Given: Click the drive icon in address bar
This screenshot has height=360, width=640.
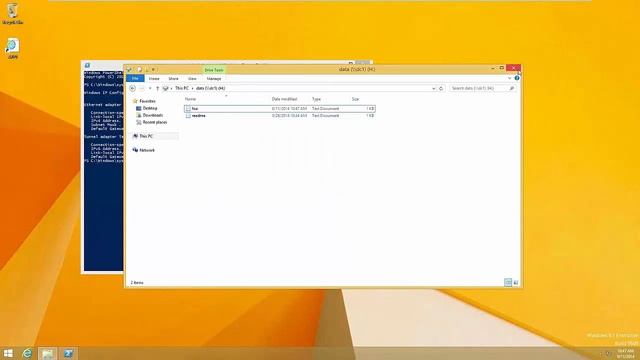Looking at the screenshot, I should 165,88.
